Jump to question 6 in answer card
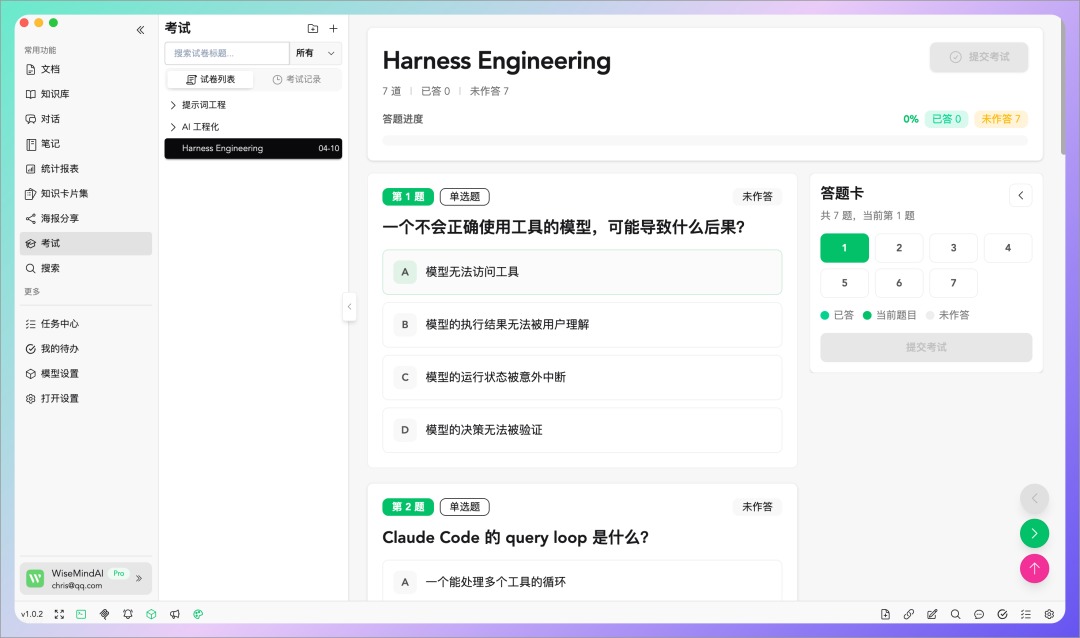The width and height of the screenshot is (1080, 638). [x=899, y=283]
